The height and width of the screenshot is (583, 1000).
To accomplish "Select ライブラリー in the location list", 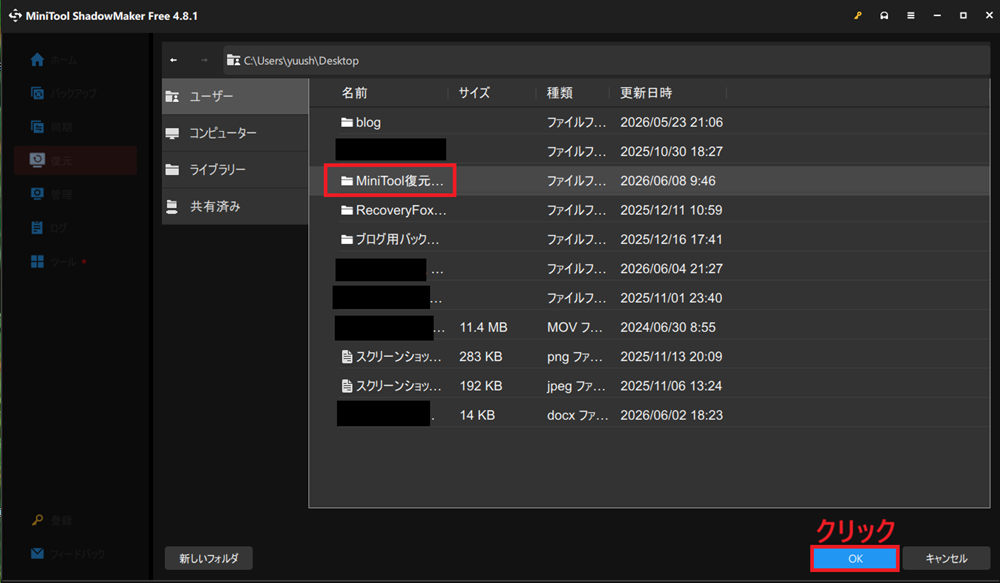I will pos(235,170).
